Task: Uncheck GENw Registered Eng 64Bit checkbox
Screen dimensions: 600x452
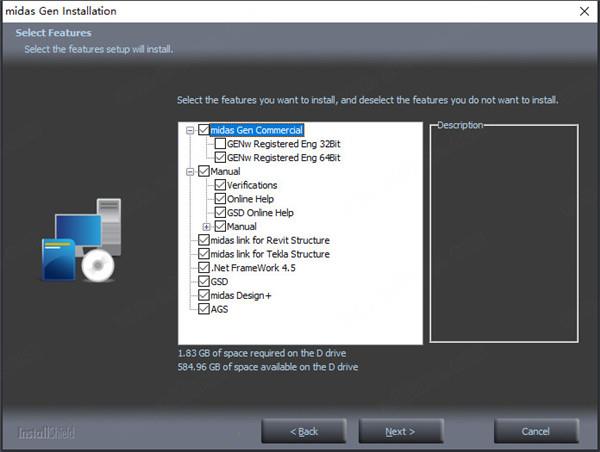Action: click(220, 157)
